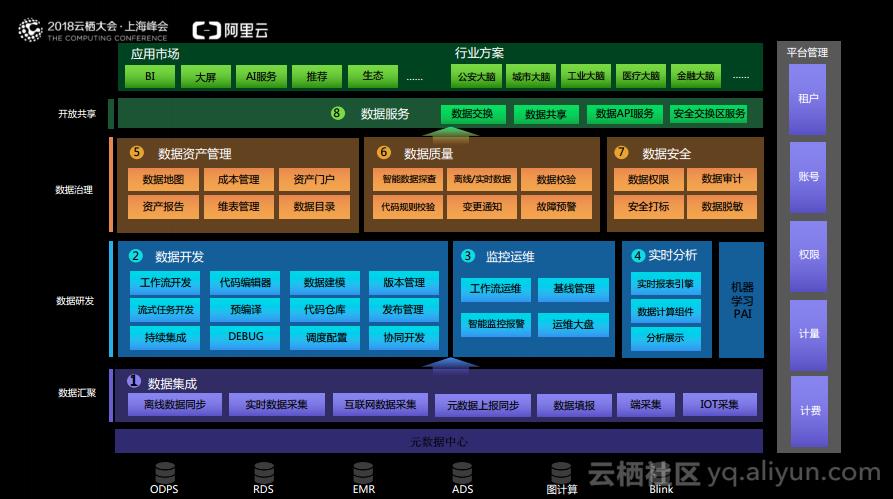Image resolution: width=893 pixels, height=499 pixels.
Task: Select 数据审计 box
Action: (x=722, y=179)
